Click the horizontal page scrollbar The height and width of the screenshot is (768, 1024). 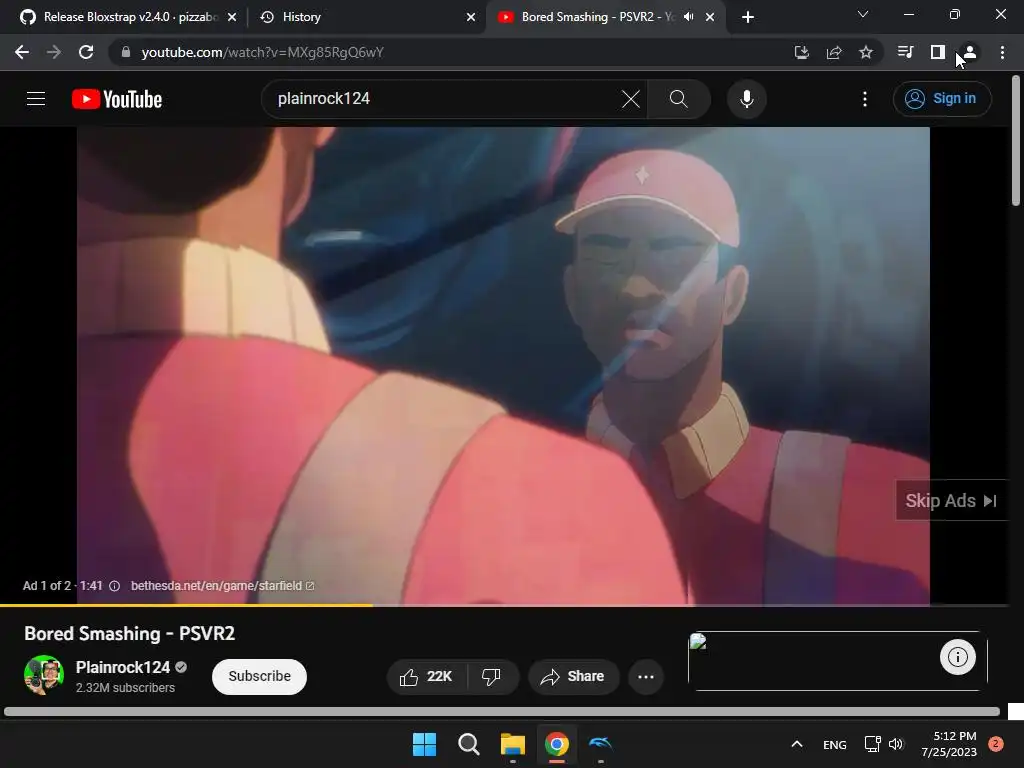point(502,711)
